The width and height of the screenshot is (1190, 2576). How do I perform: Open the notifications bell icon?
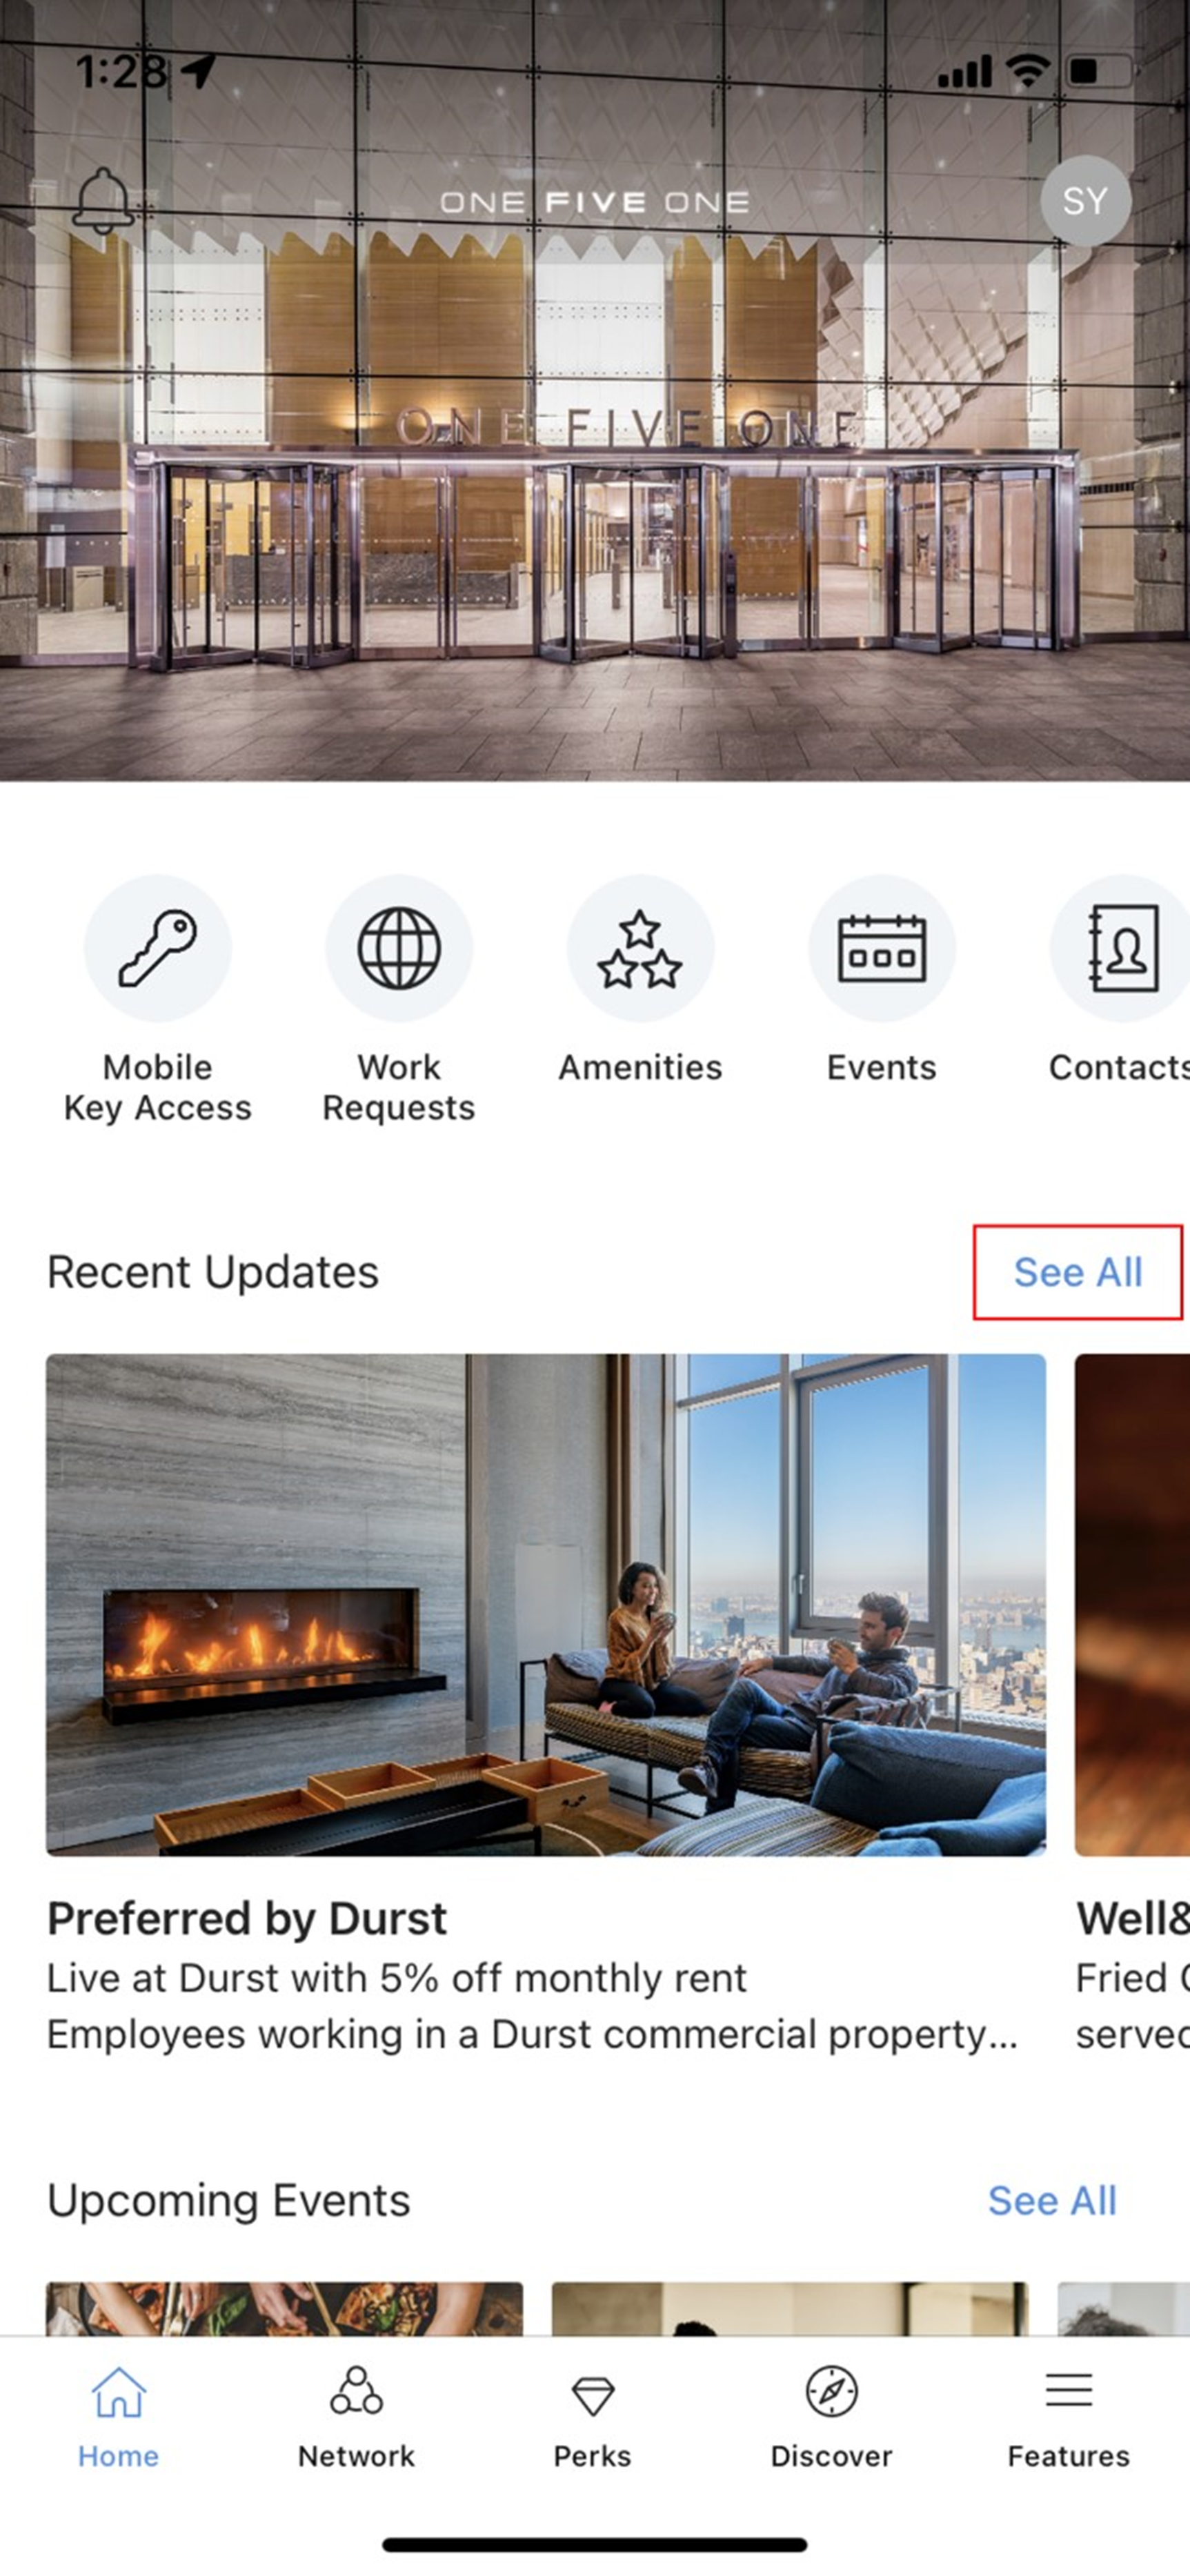pyautogui.click(x=103, y=201)
